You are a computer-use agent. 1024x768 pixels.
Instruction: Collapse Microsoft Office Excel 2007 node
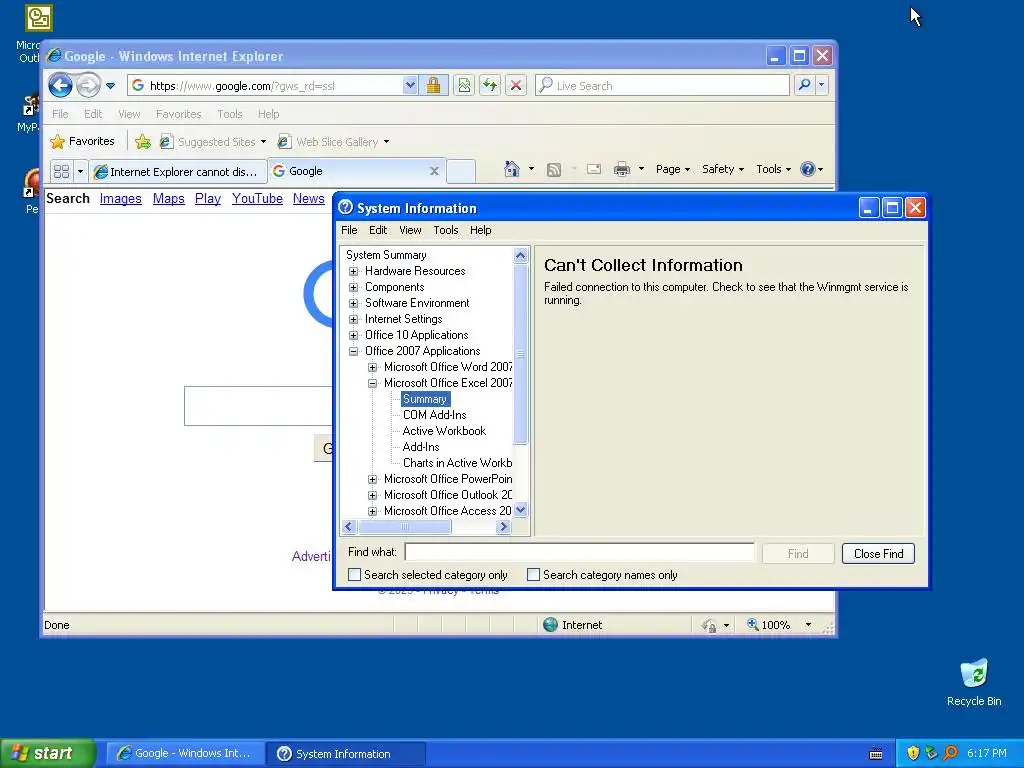pyautogui.click(x=372, y=383)
